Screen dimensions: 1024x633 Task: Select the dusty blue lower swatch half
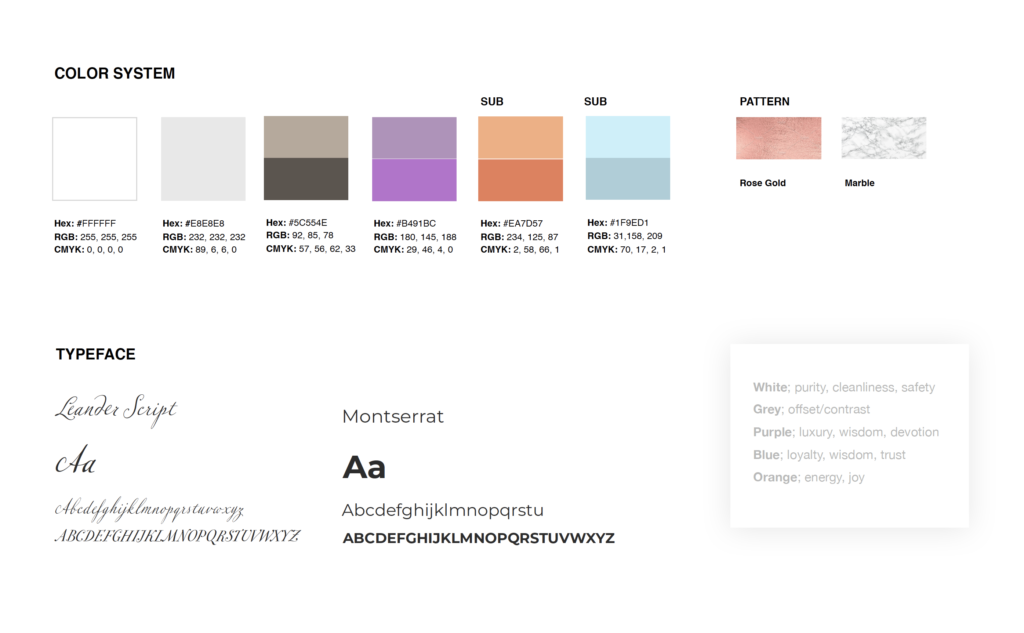pyautogui.click(x=628, y=178)
